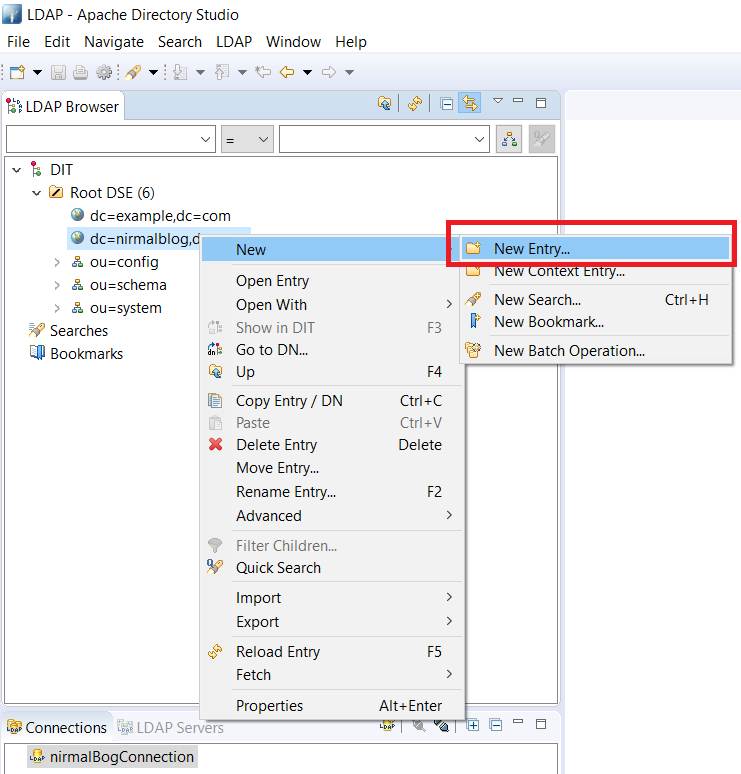Image resolution: width=741 pixels, height=774 pixels.
Task: Choose New Search... from the submenu
Action: (x=595, y=300)
